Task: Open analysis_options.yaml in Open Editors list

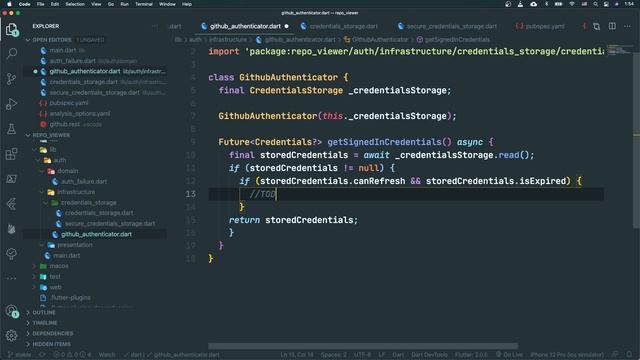Action: [80, 114]
